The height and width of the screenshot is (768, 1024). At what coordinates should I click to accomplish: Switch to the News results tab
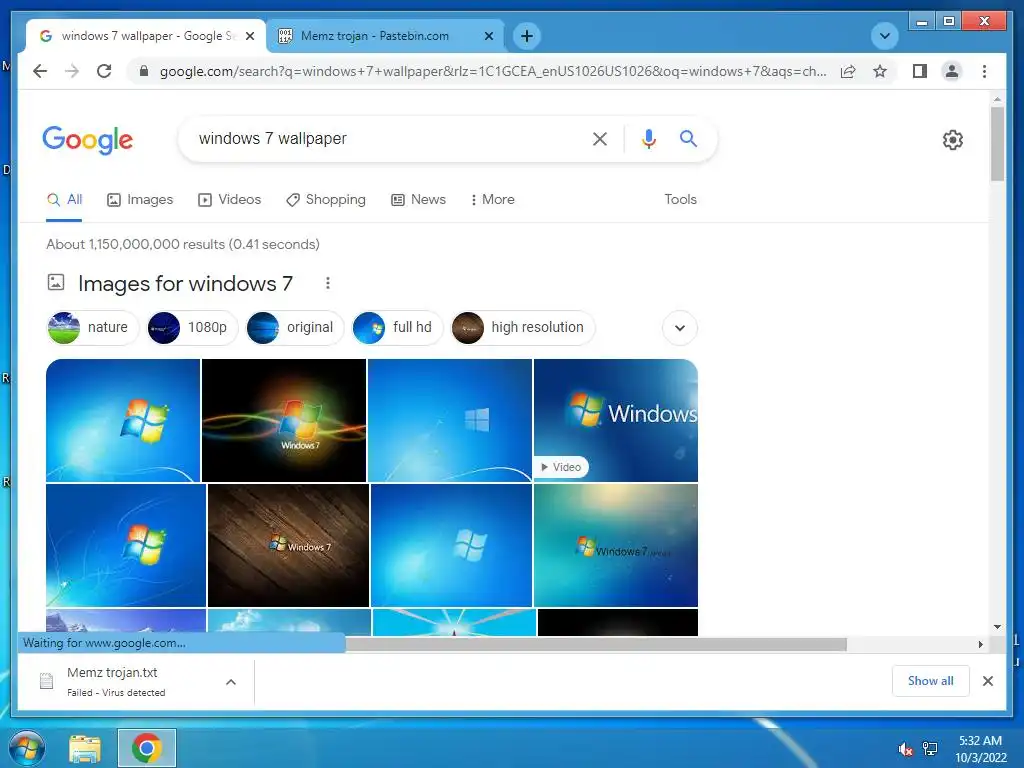(x=418, y=200)
